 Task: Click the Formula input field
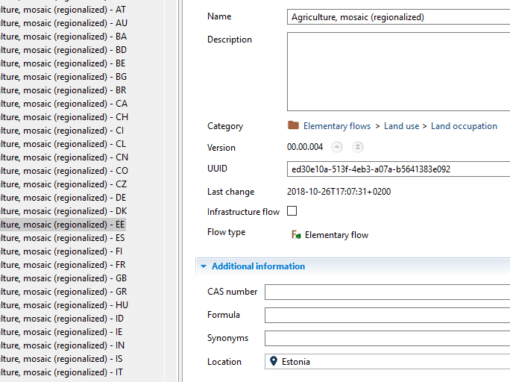387,315
